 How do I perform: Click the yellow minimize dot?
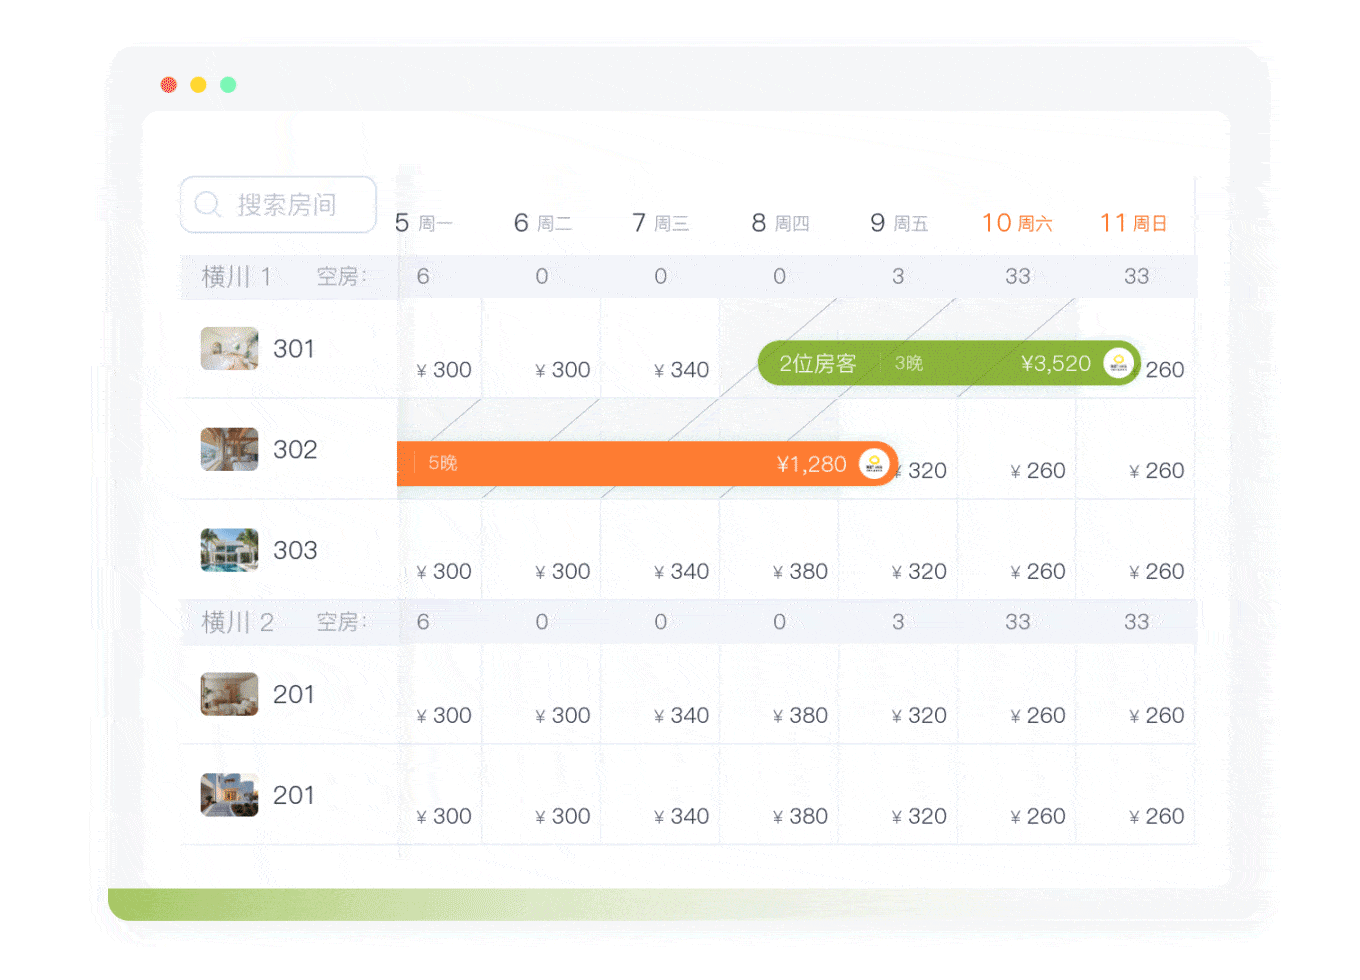coord(198,85)
